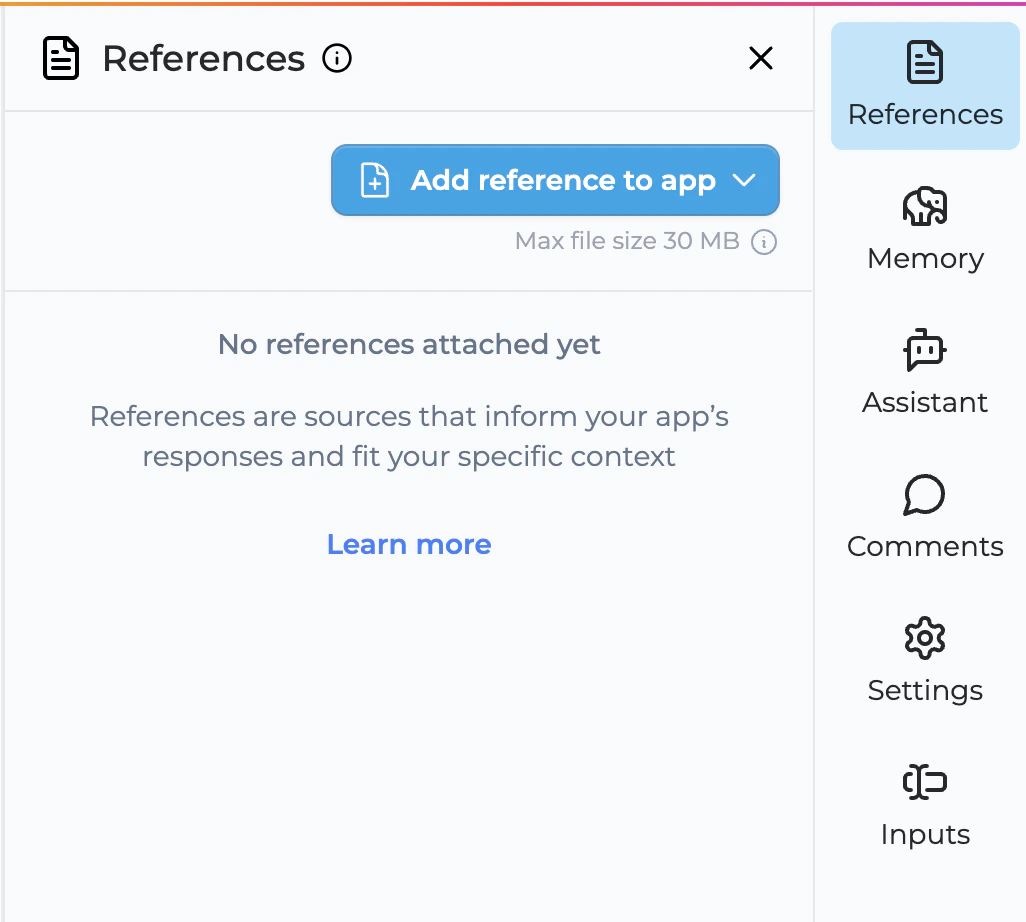The height and width of the screenshot is (922, 1026).
Task: Open the Comments speech-bubble icon
Action: pos(923,495)
